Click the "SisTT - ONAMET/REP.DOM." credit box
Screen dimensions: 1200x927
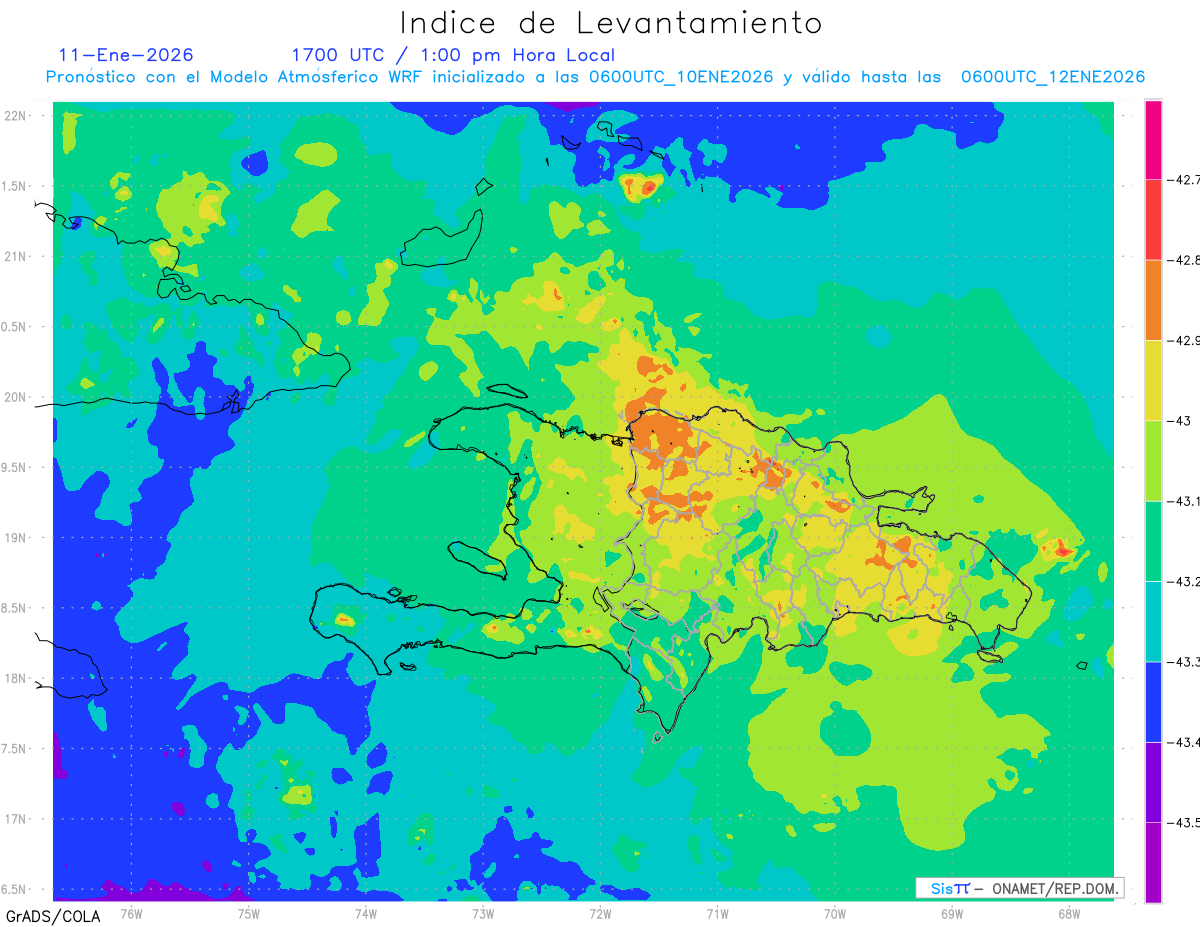(1019, 888)
